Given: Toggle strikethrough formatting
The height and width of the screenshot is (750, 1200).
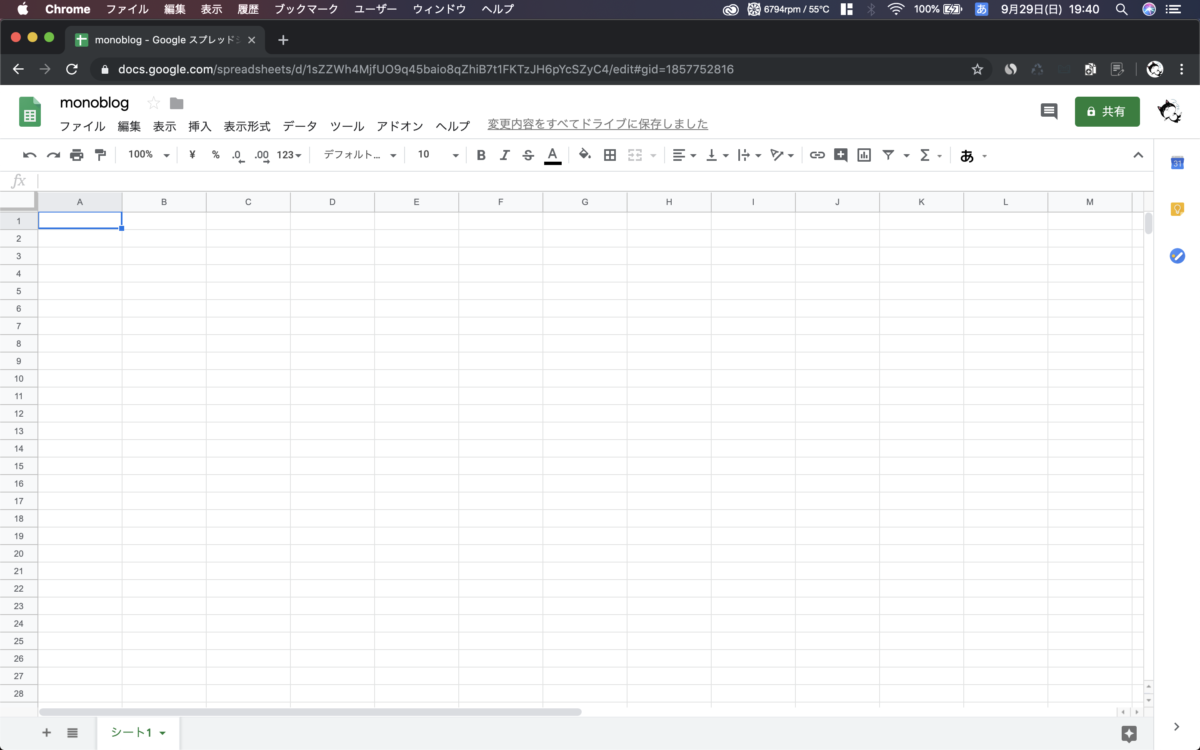Looking at the screenshot, I should click(x=528, y=155).
